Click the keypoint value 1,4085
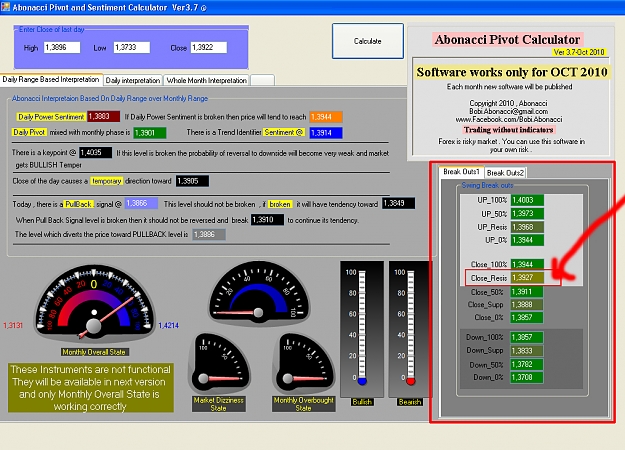The width and height of the screenshot is (625, 450). (x=95, y=152)
